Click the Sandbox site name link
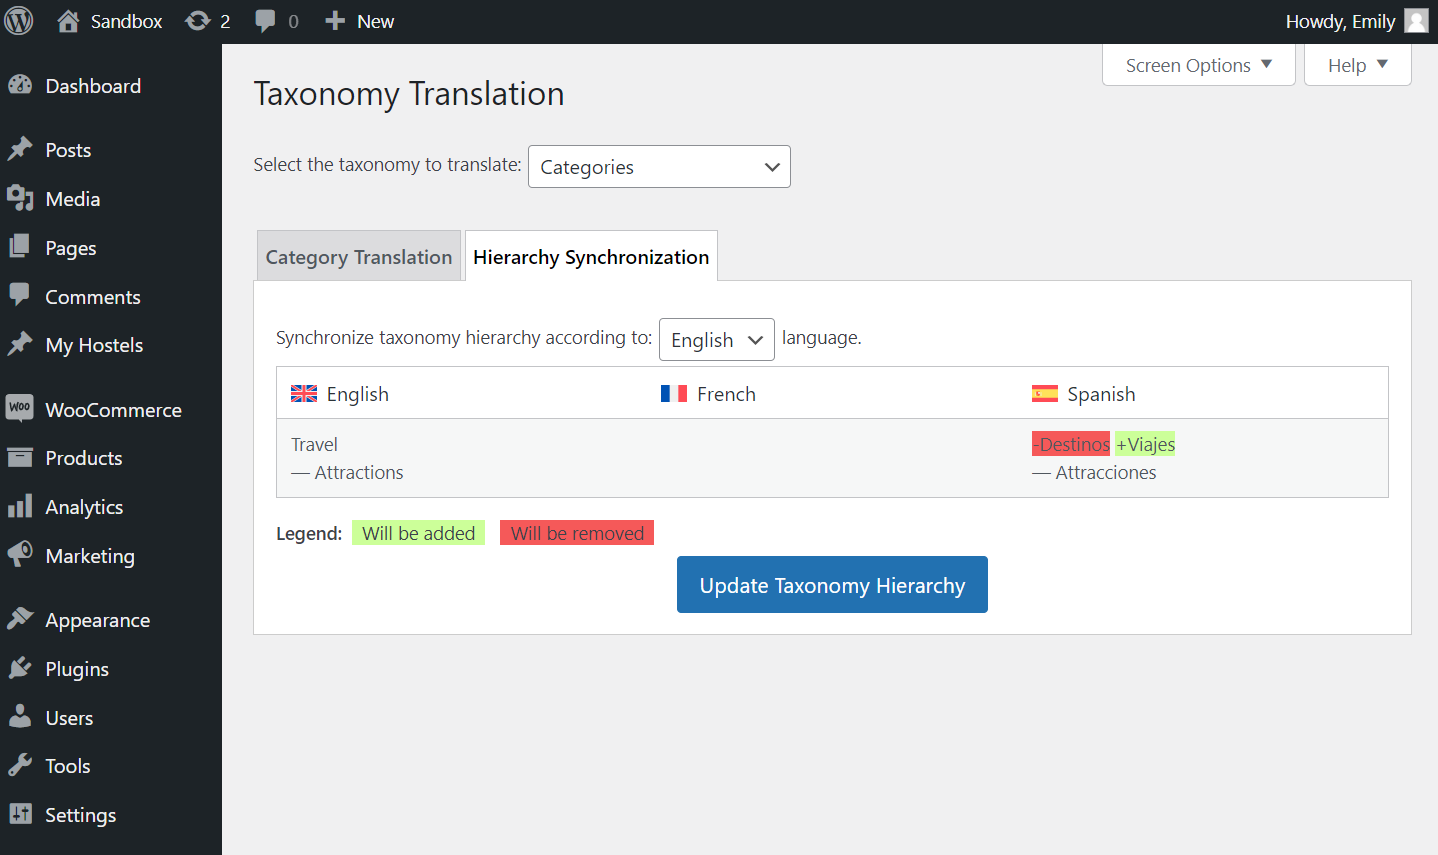The width and height of the screenshot is (1438, 855). [126, 21]
